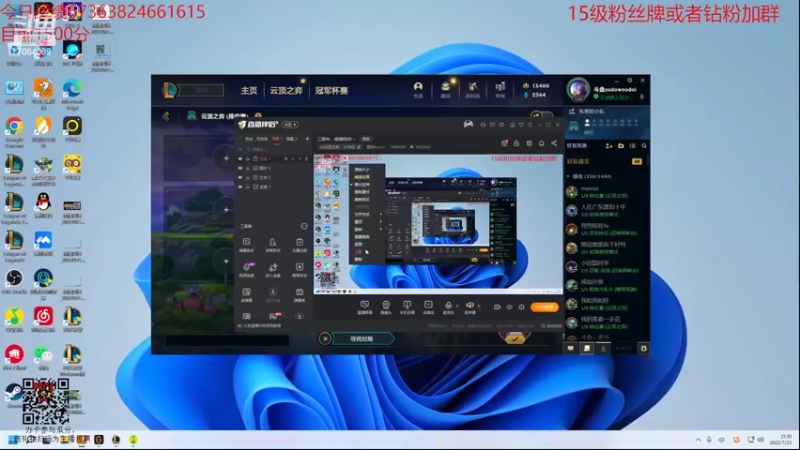
Task: Open settings gear next to start-stream button
Action: pyautogui.click(x=521, y=307)
